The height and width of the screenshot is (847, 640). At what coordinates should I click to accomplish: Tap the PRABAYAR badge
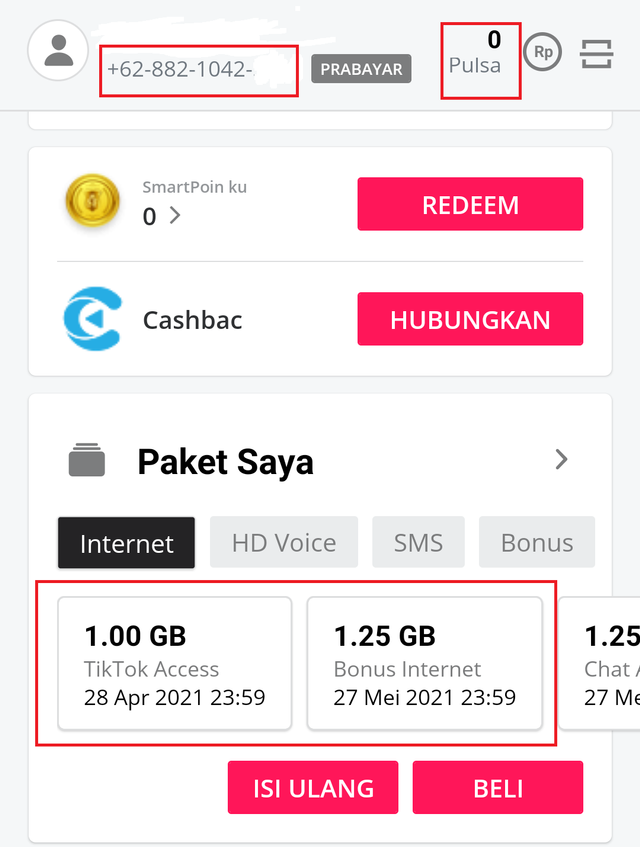(x=361, y=69)
